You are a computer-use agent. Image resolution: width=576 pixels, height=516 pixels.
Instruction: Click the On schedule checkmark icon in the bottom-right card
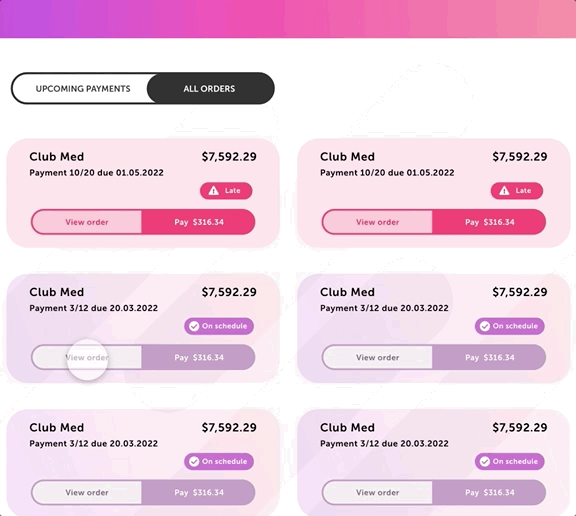485,461
